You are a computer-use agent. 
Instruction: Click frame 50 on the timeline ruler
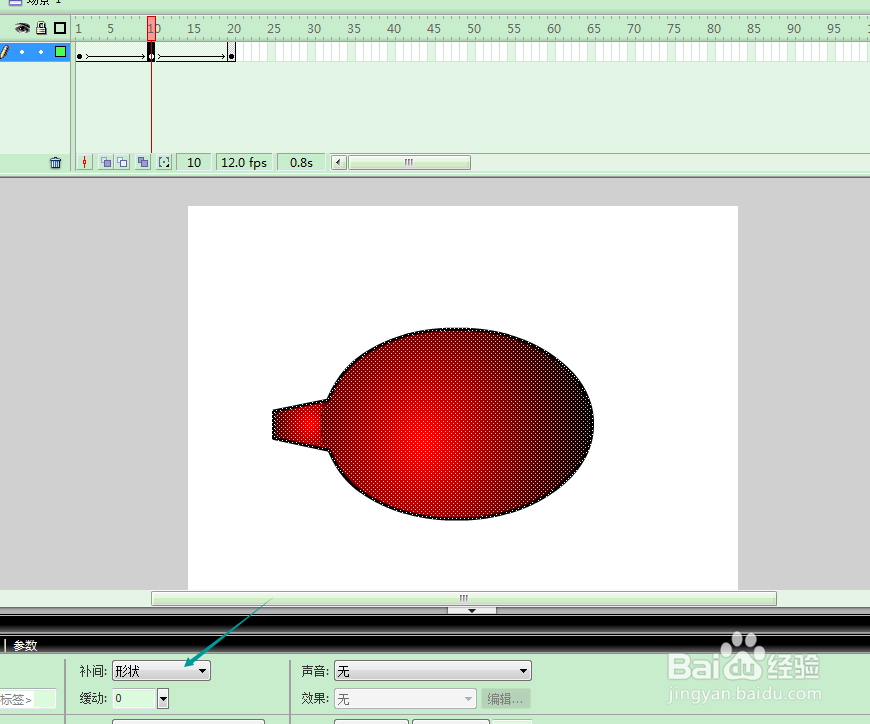472,28
